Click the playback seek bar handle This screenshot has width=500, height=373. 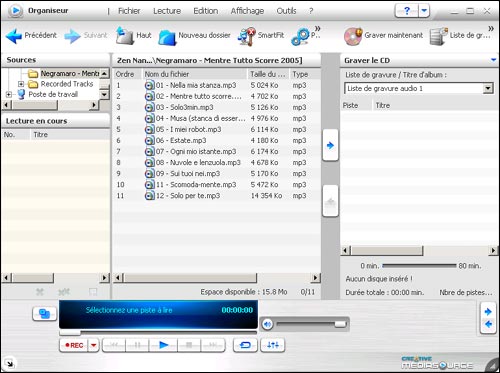point(70,332)
